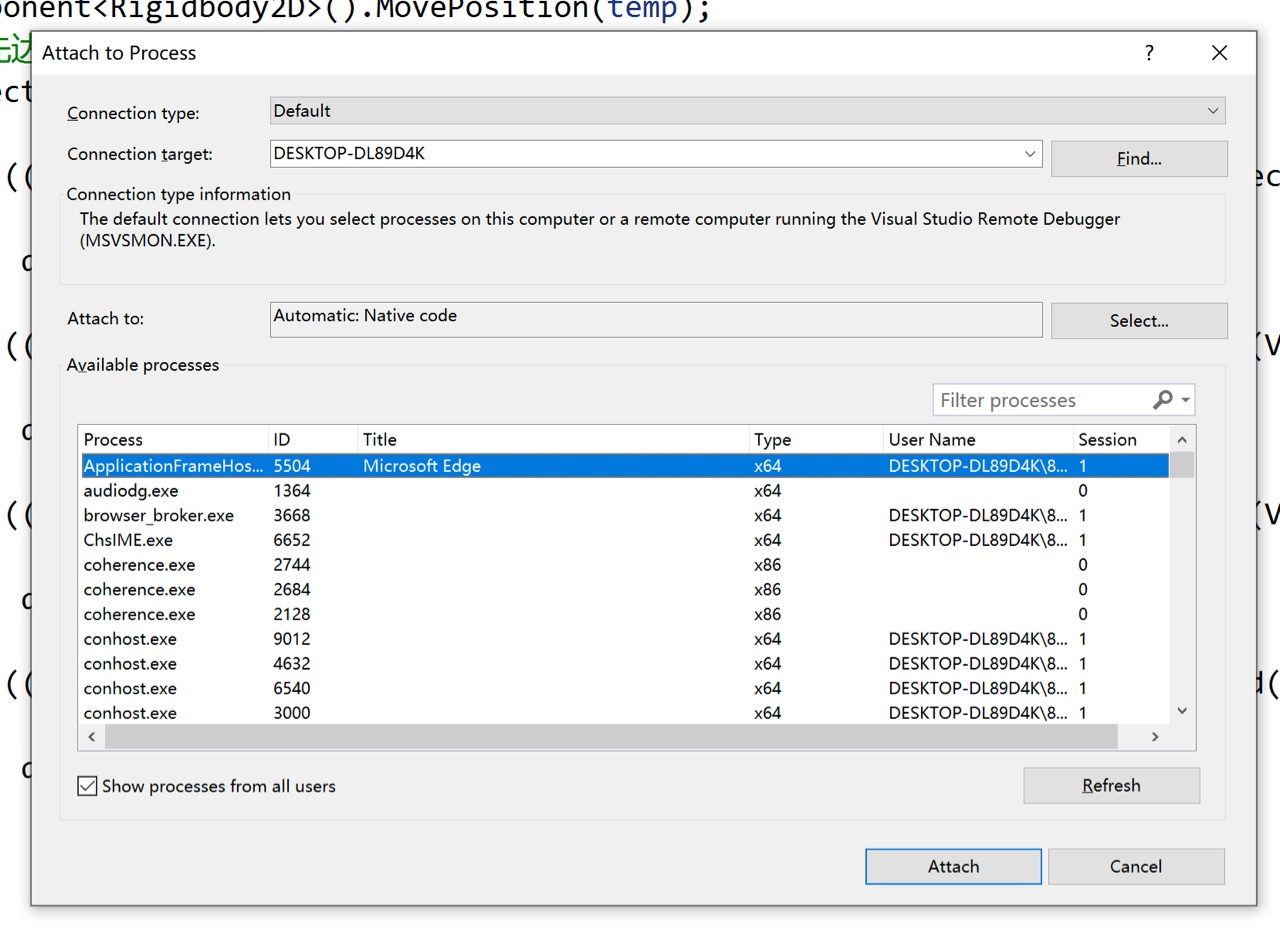Image resolution: width=1280 pixels, height=933 pixels.
Task: Click the help question mark icon
Action: (1149, 53)
